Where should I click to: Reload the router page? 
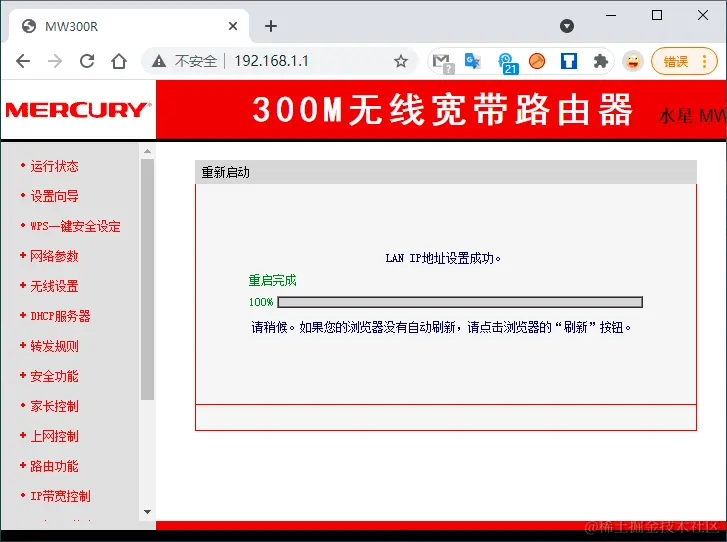pyautogui.click(x=87, y=61)
